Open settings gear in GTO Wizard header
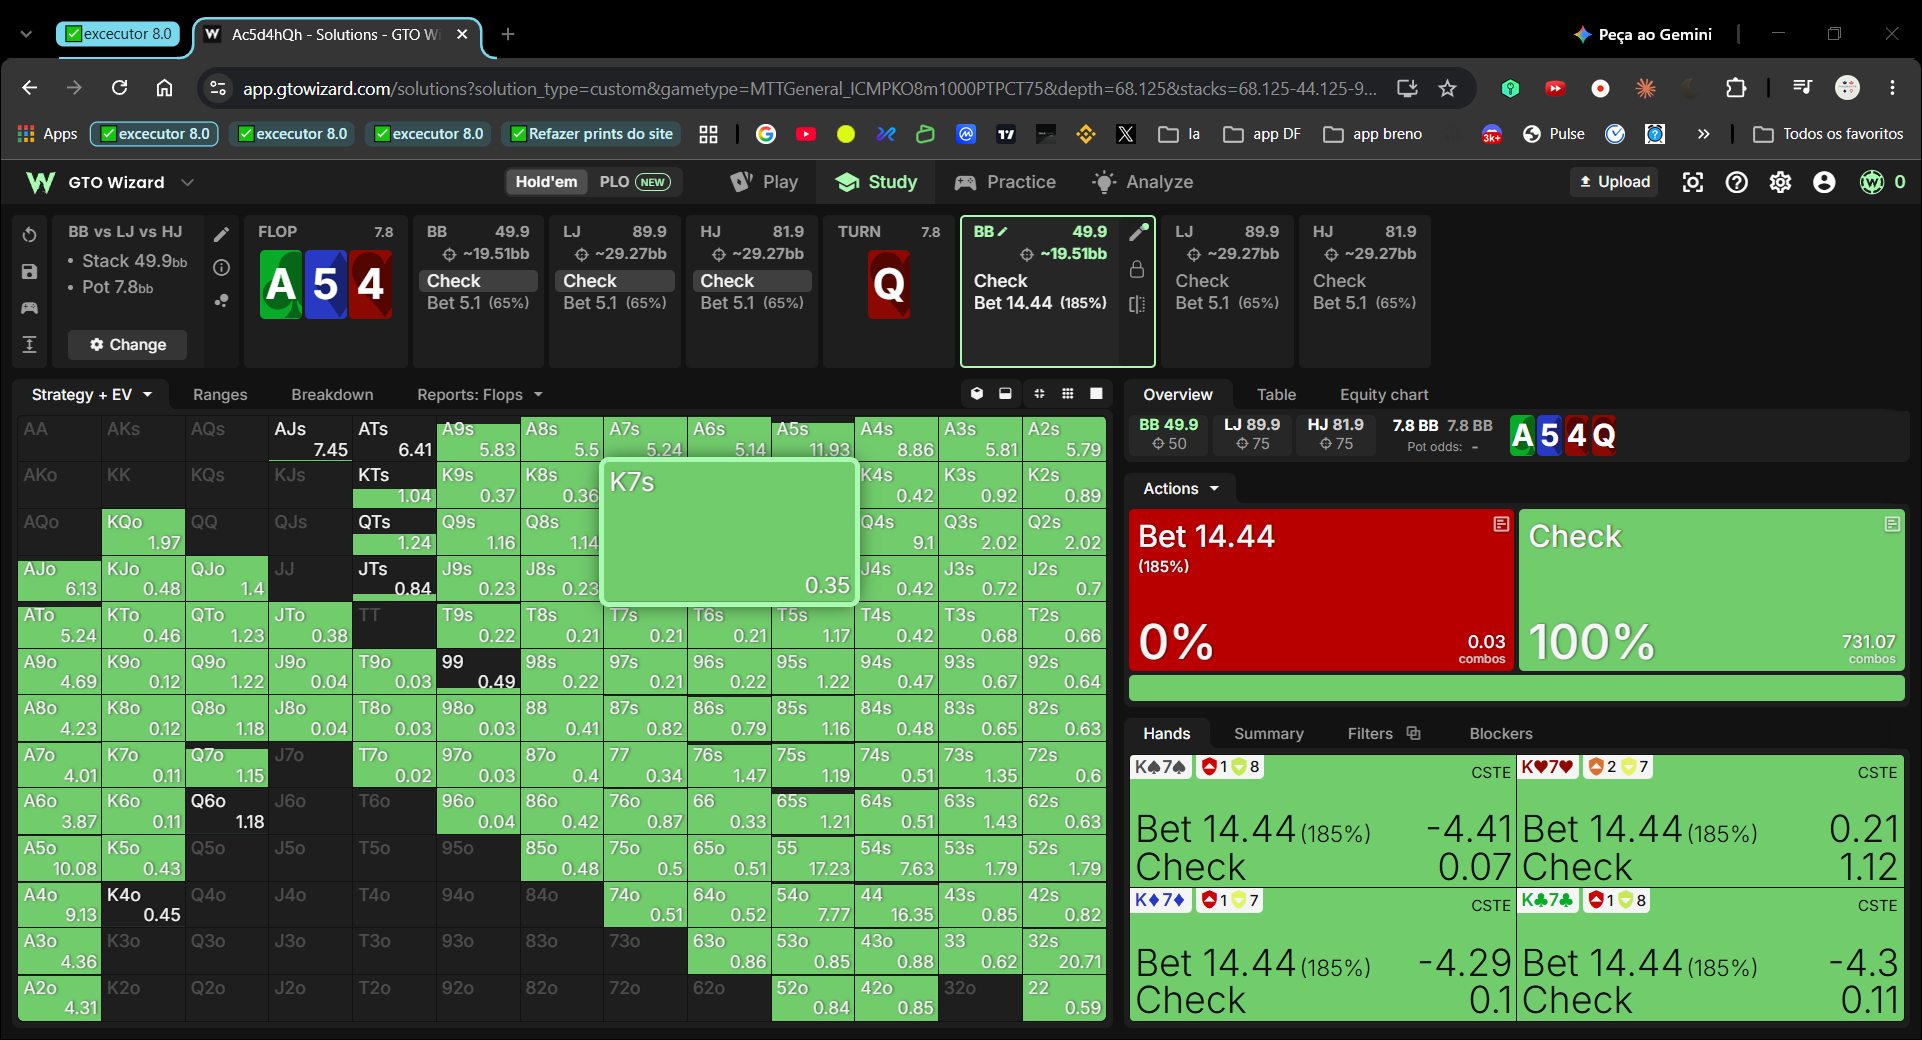This screenshot has width=1922, height=1040. coord(1780,182)
